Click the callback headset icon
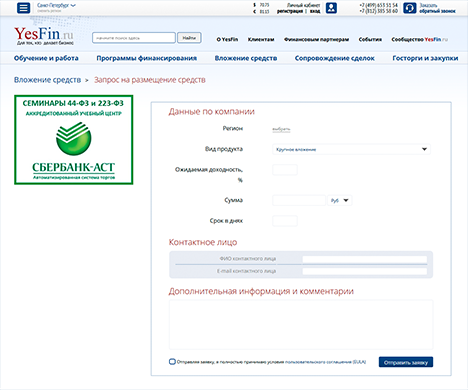Screen dimensions: 468x390 (409, 8)
